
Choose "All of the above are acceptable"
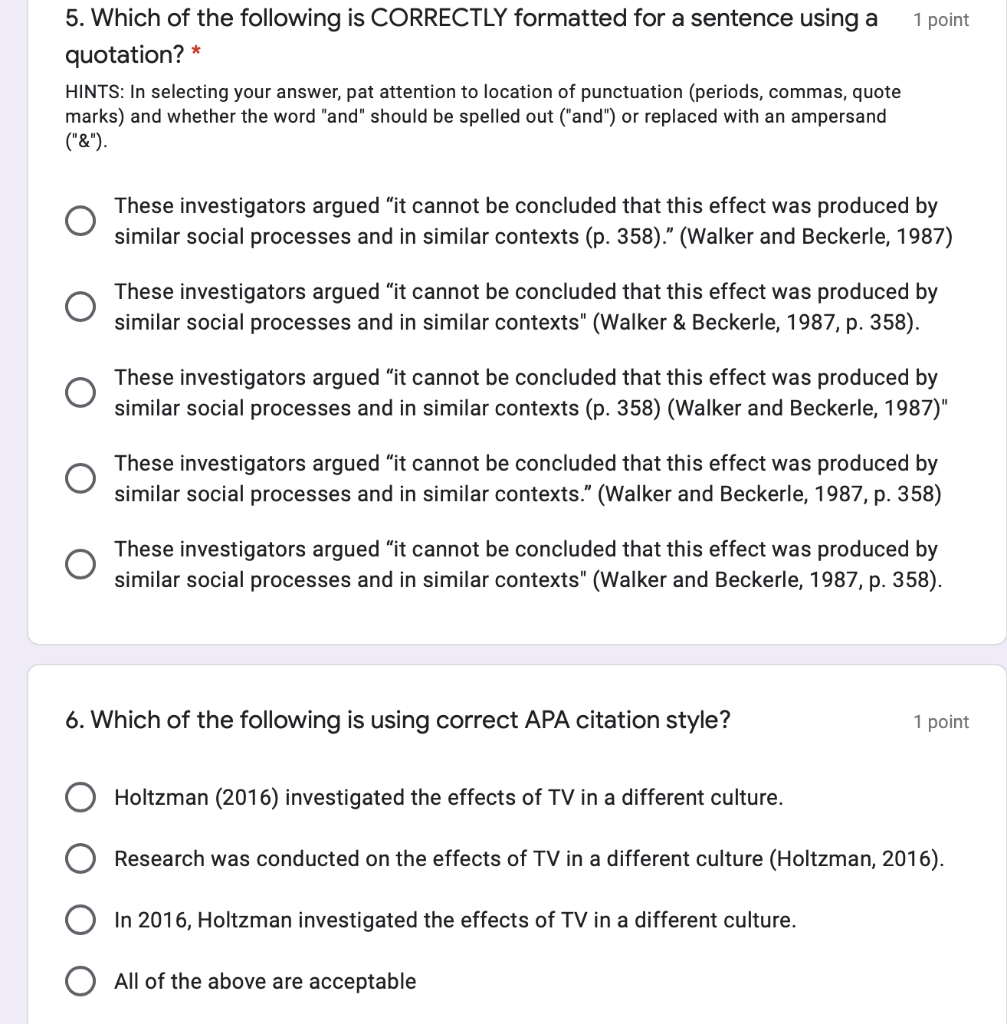point(80,981)
